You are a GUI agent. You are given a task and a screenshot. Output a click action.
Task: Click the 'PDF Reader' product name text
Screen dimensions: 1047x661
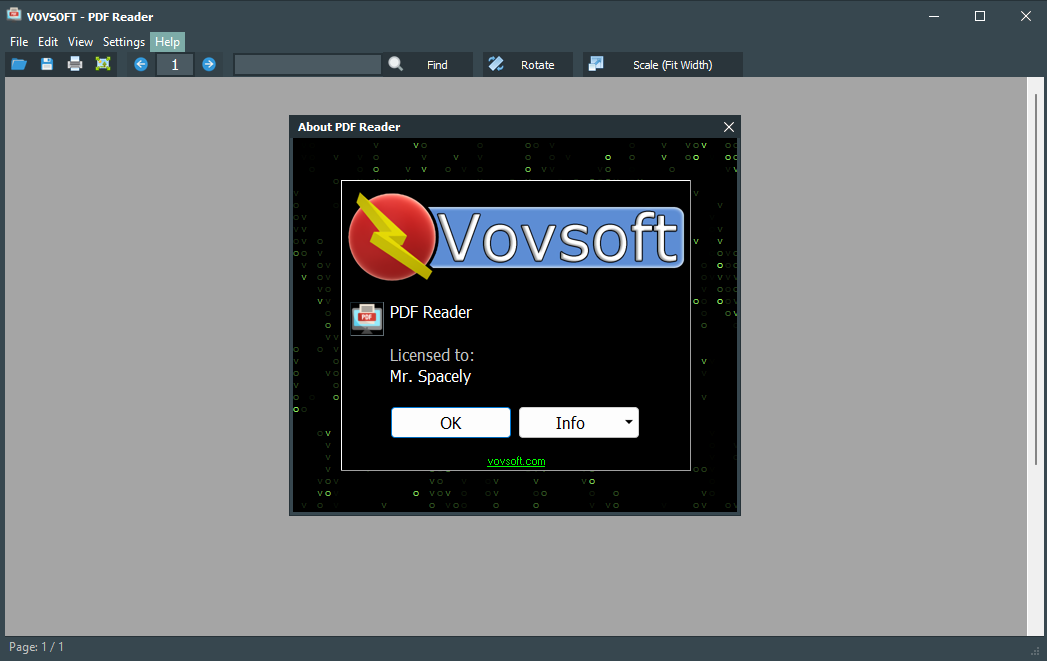pyautogui.click(x=431, y=312)
